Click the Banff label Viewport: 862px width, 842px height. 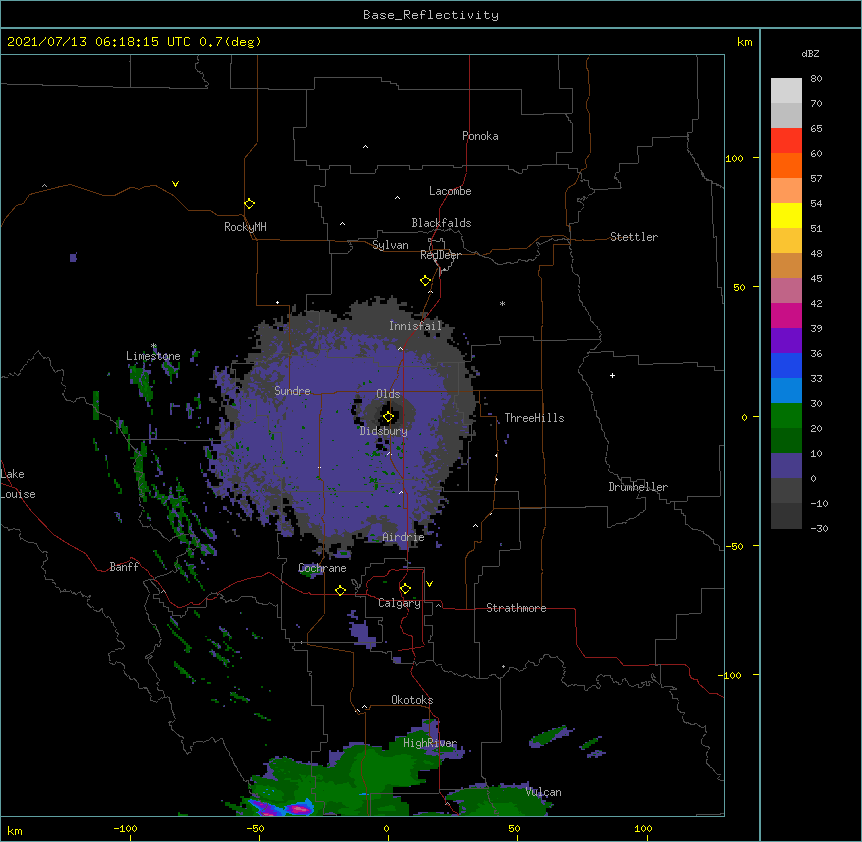(124, 567)
